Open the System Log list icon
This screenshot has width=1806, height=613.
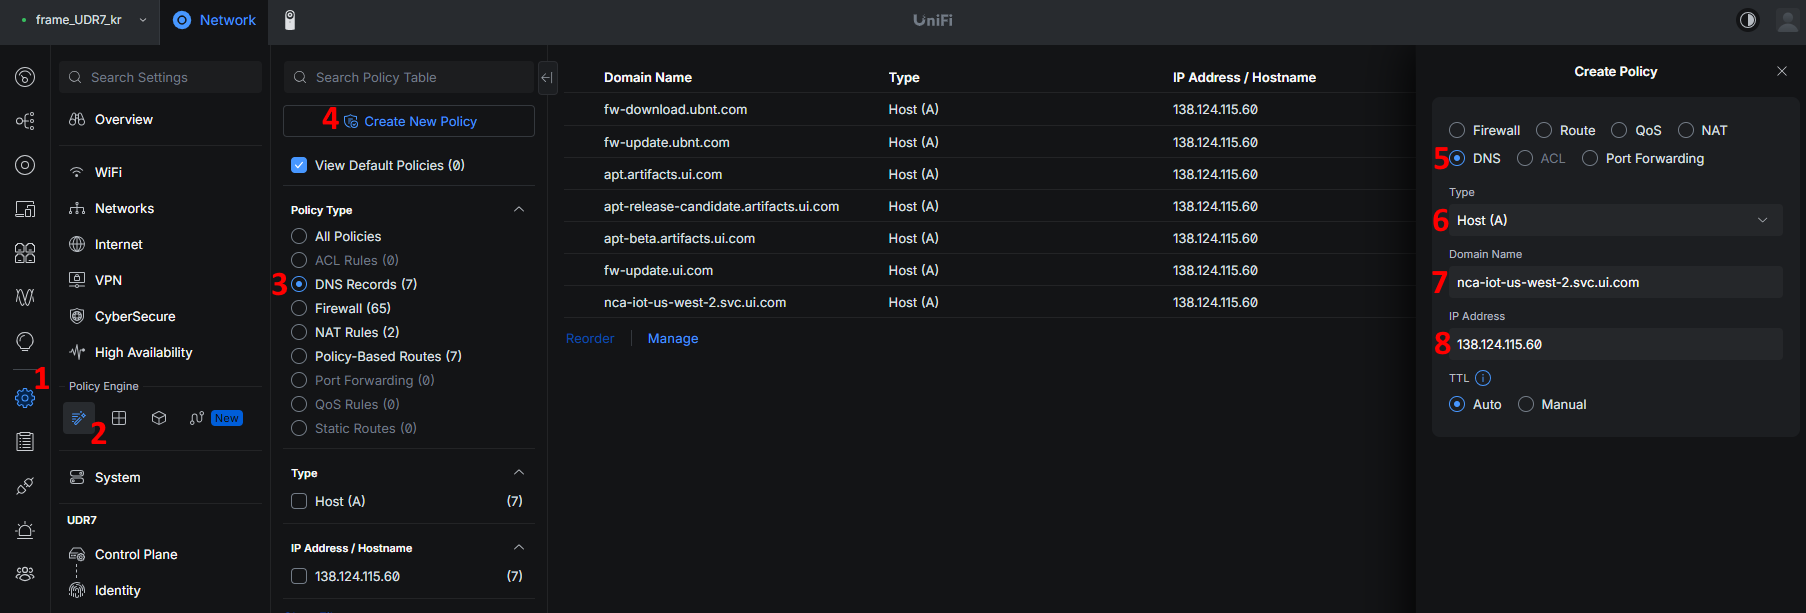click(25, 442)
